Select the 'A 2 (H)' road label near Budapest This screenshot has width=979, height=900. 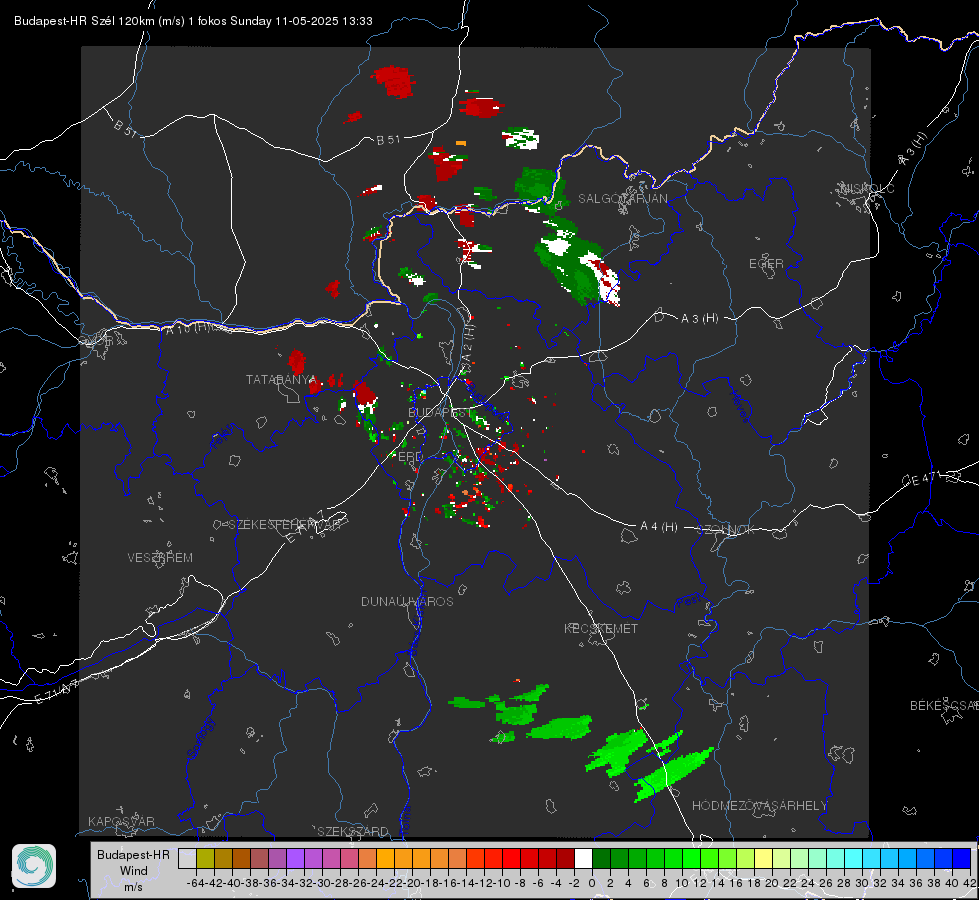point(467,342)
